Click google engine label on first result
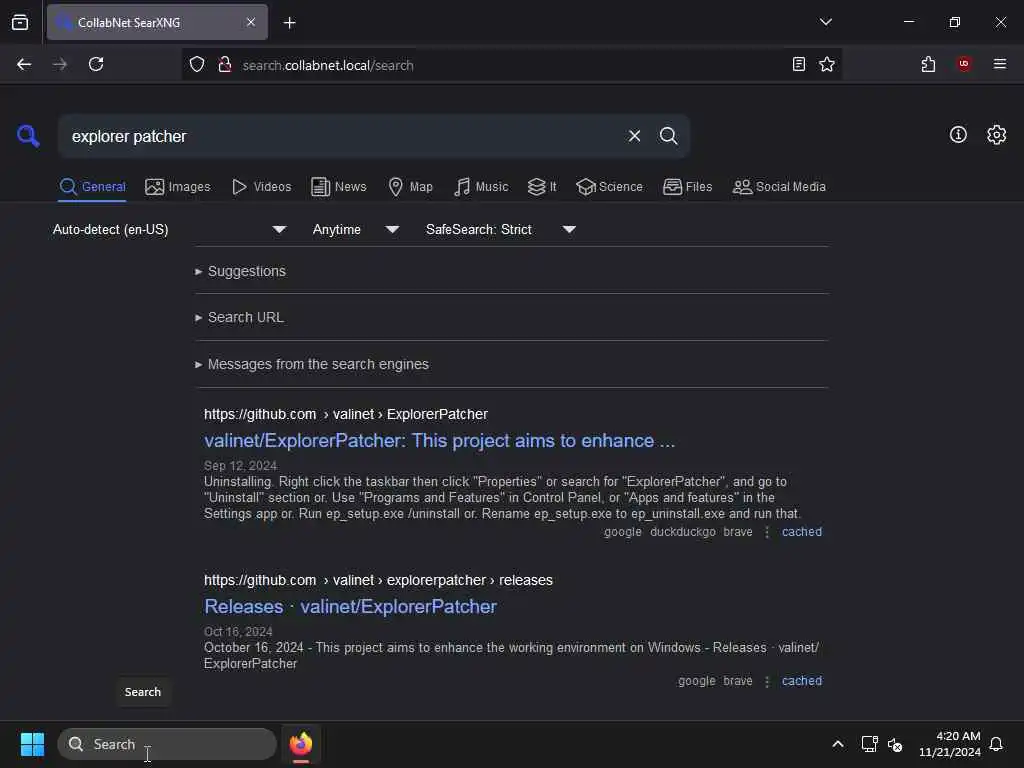Viewport: 1024px width, 768px height. (x=622, y=532)
